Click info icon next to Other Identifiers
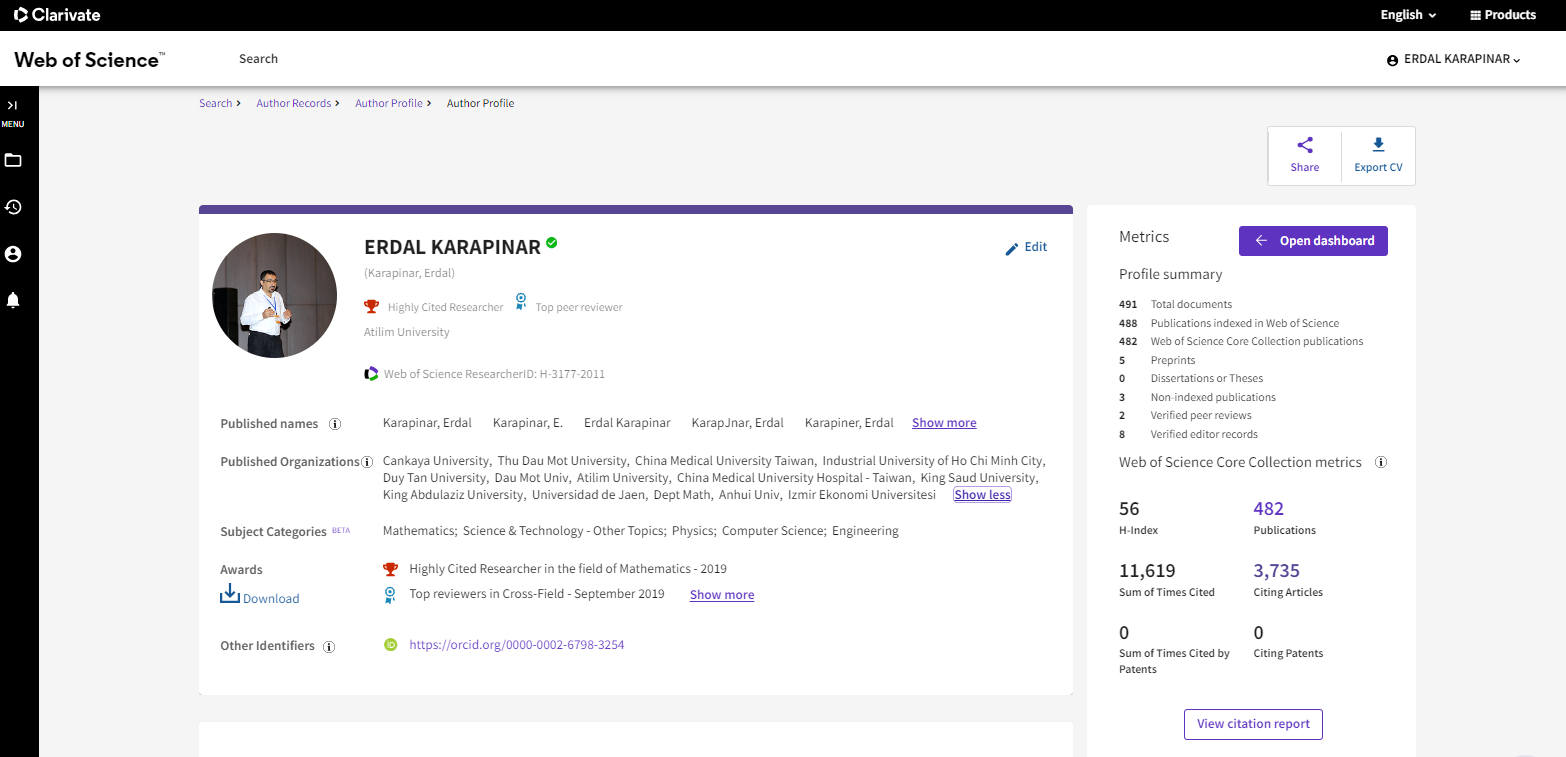The width and height of the screenshot is (1566, 757). tap(329, 647)
